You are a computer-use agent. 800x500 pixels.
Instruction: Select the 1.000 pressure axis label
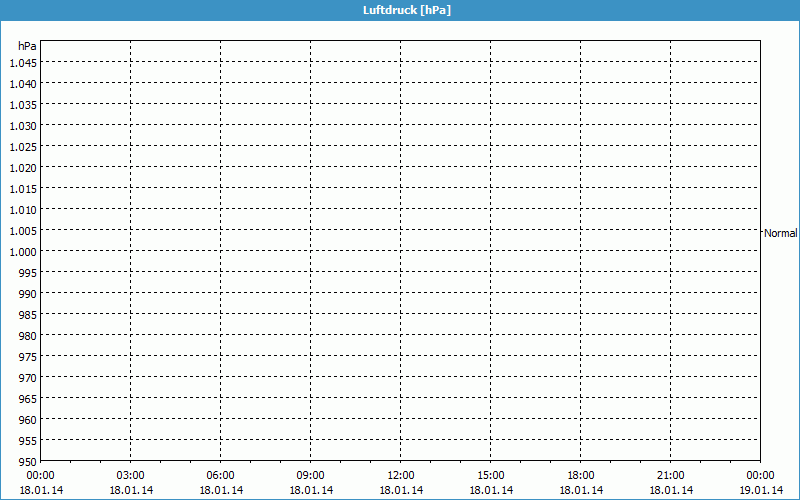coord(23,252)
